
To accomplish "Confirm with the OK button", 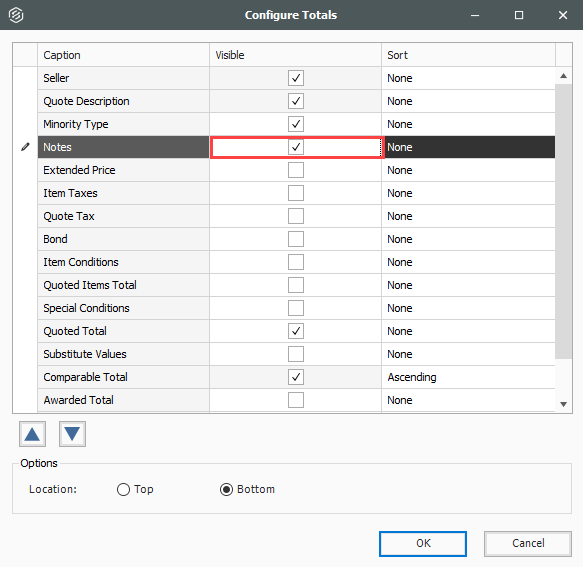I will point(423,544).
